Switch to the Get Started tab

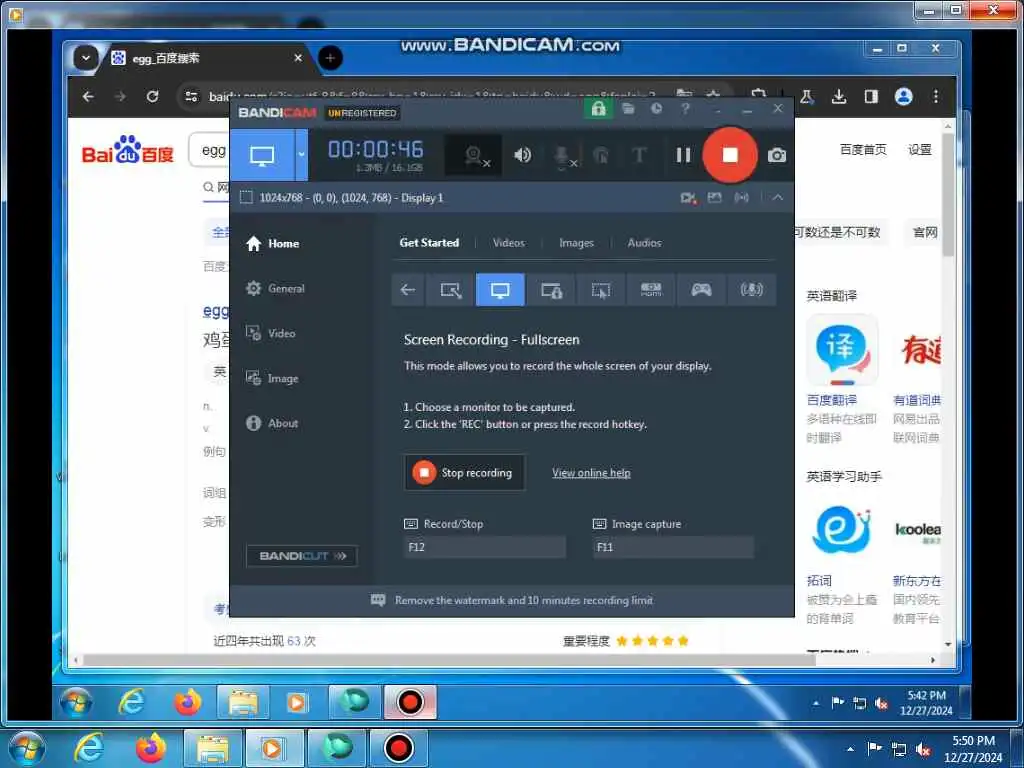(x=429, y=243)
